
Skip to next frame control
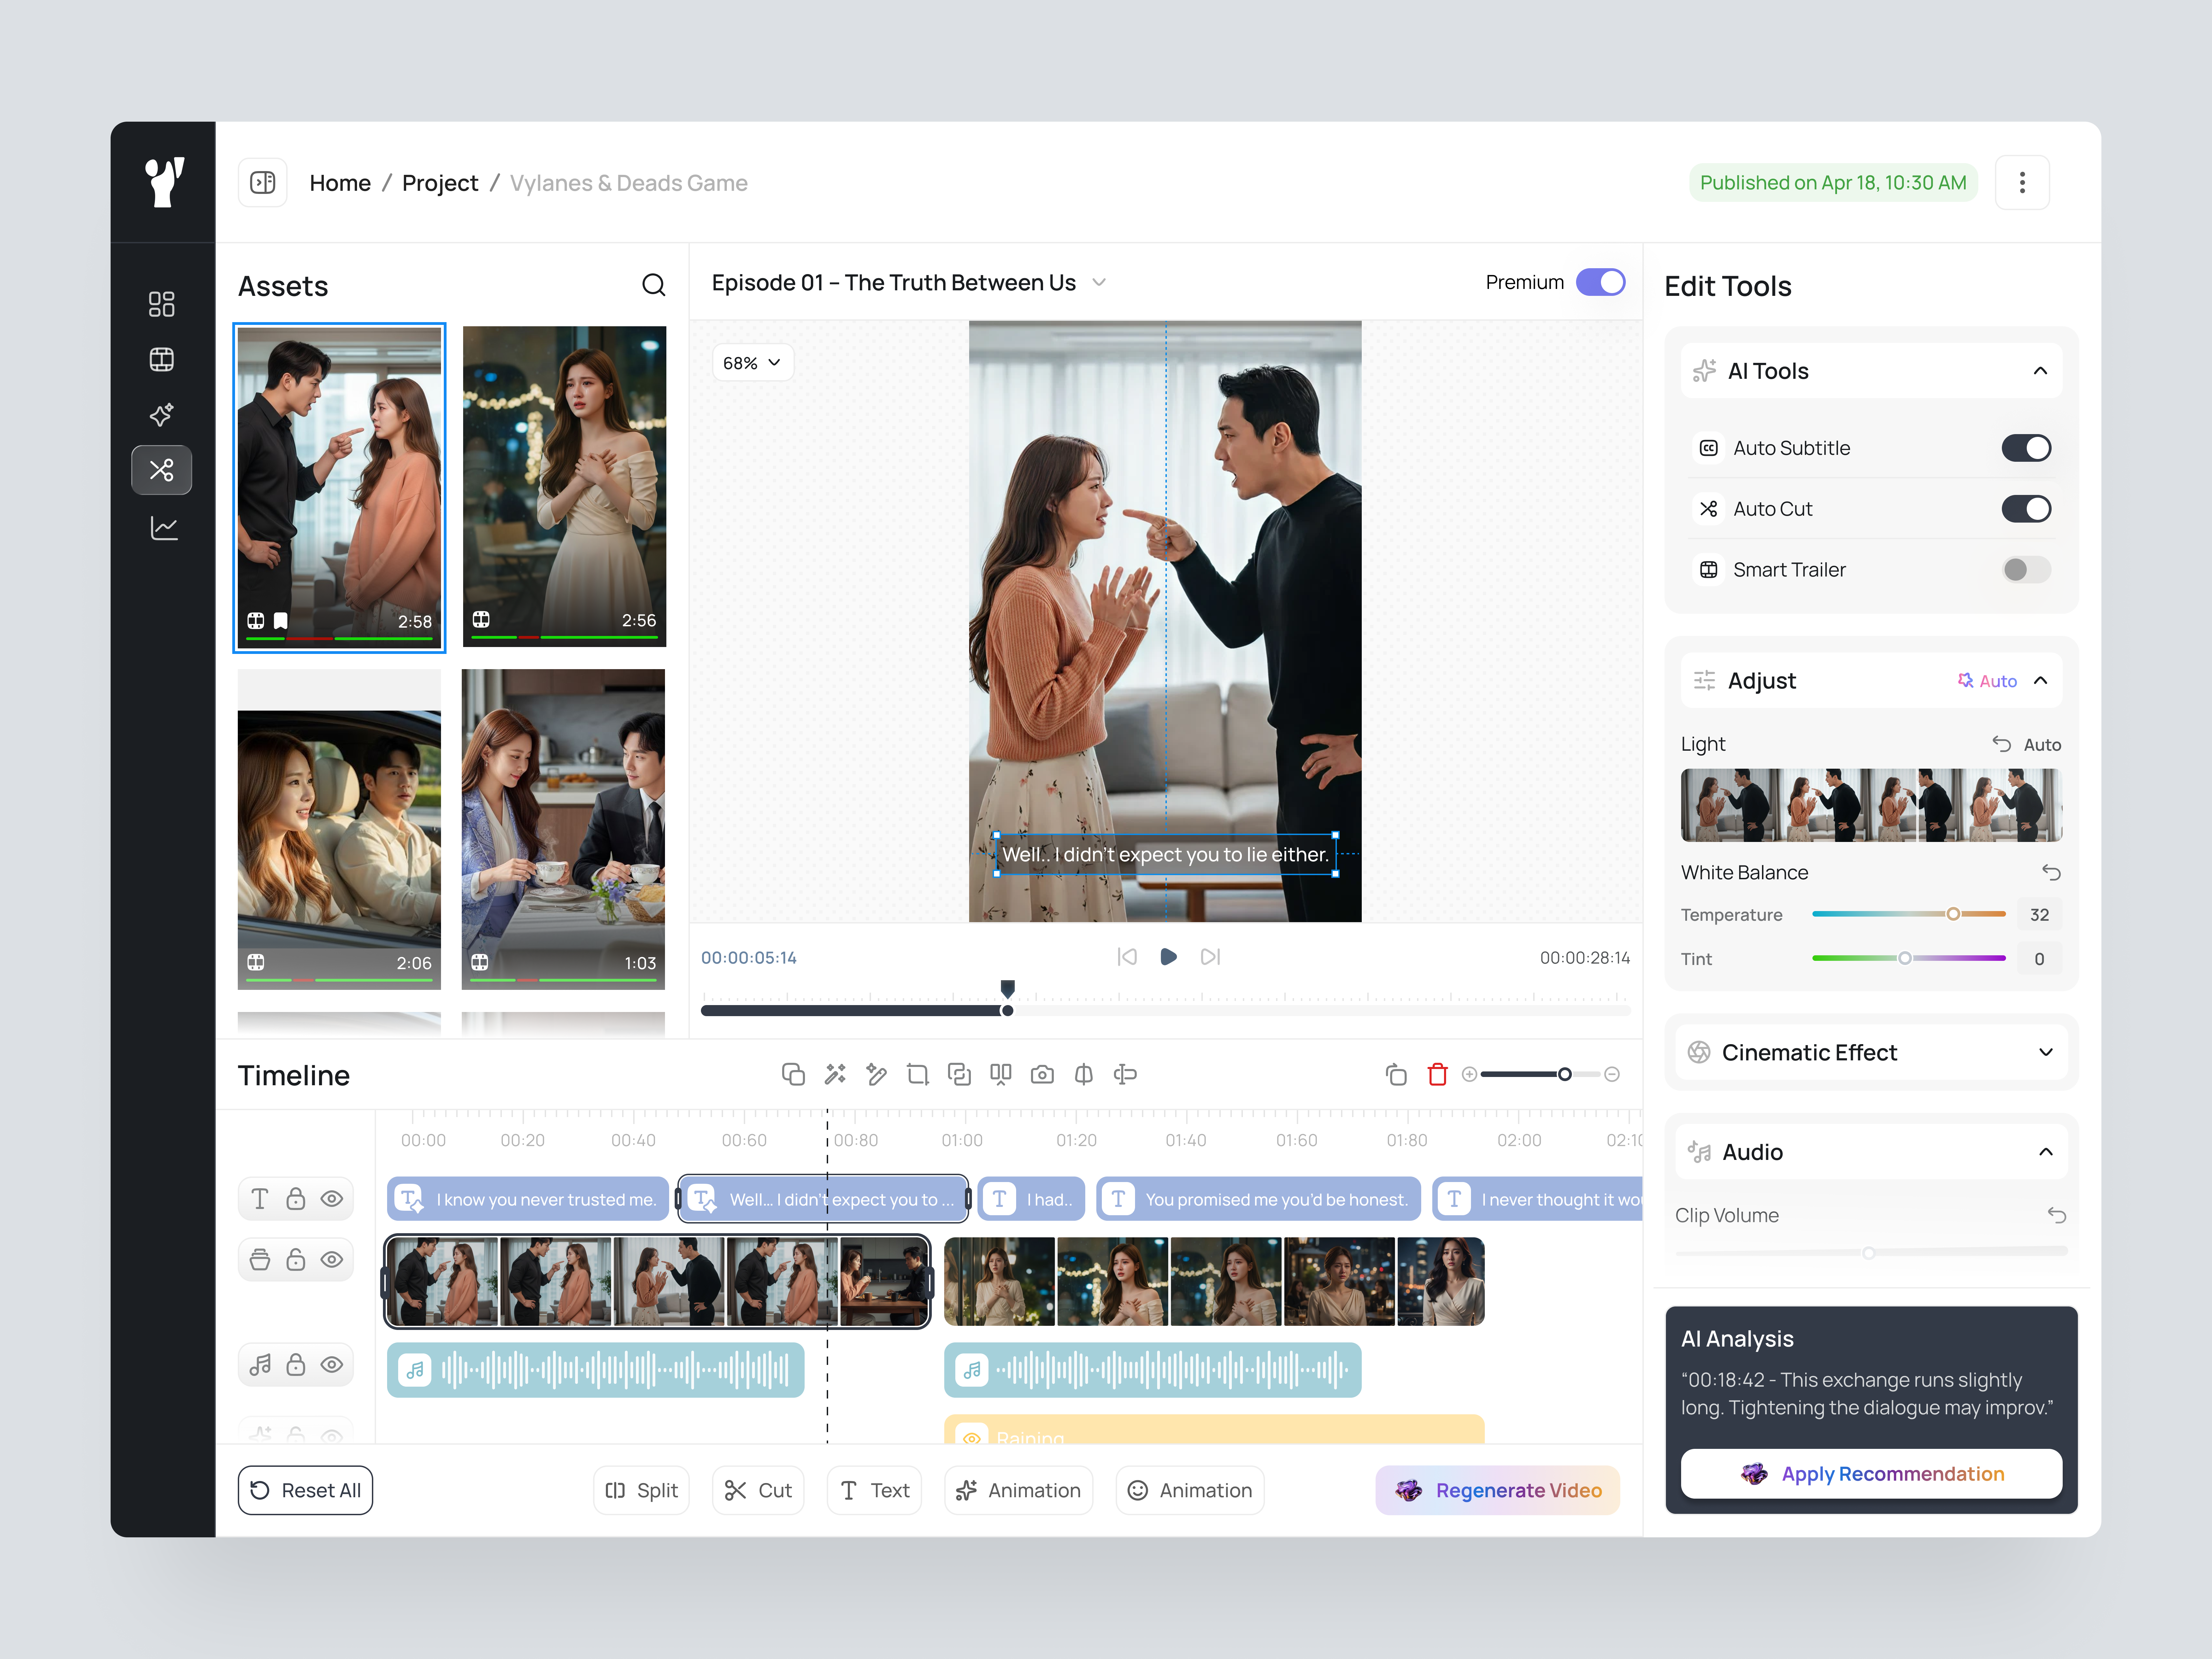tap(1210, 957)
